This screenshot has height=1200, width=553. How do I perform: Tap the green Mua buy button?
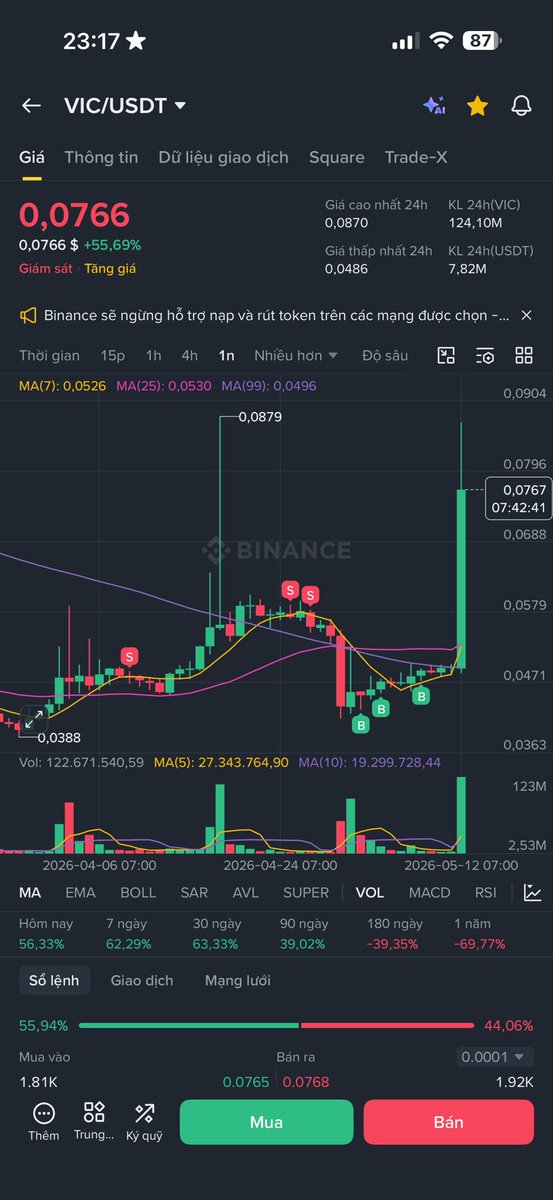267,1122
